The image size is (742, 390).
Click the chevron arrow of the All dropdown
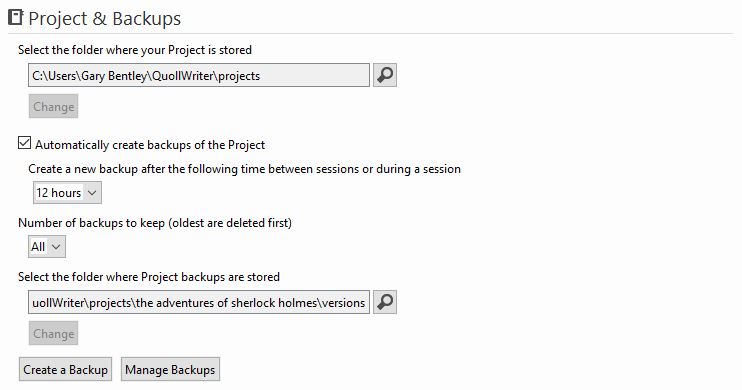[56, 247]
